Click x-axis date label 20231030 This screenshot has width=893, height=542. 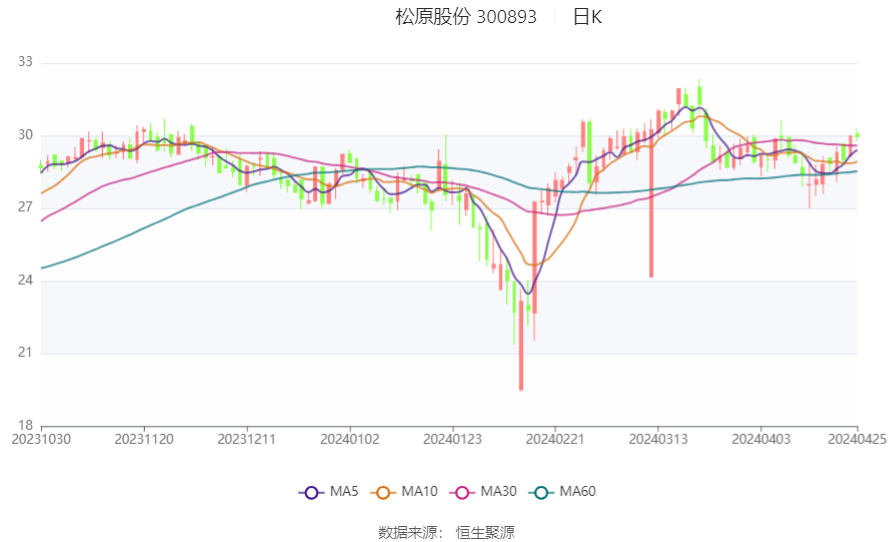(41, 440)
